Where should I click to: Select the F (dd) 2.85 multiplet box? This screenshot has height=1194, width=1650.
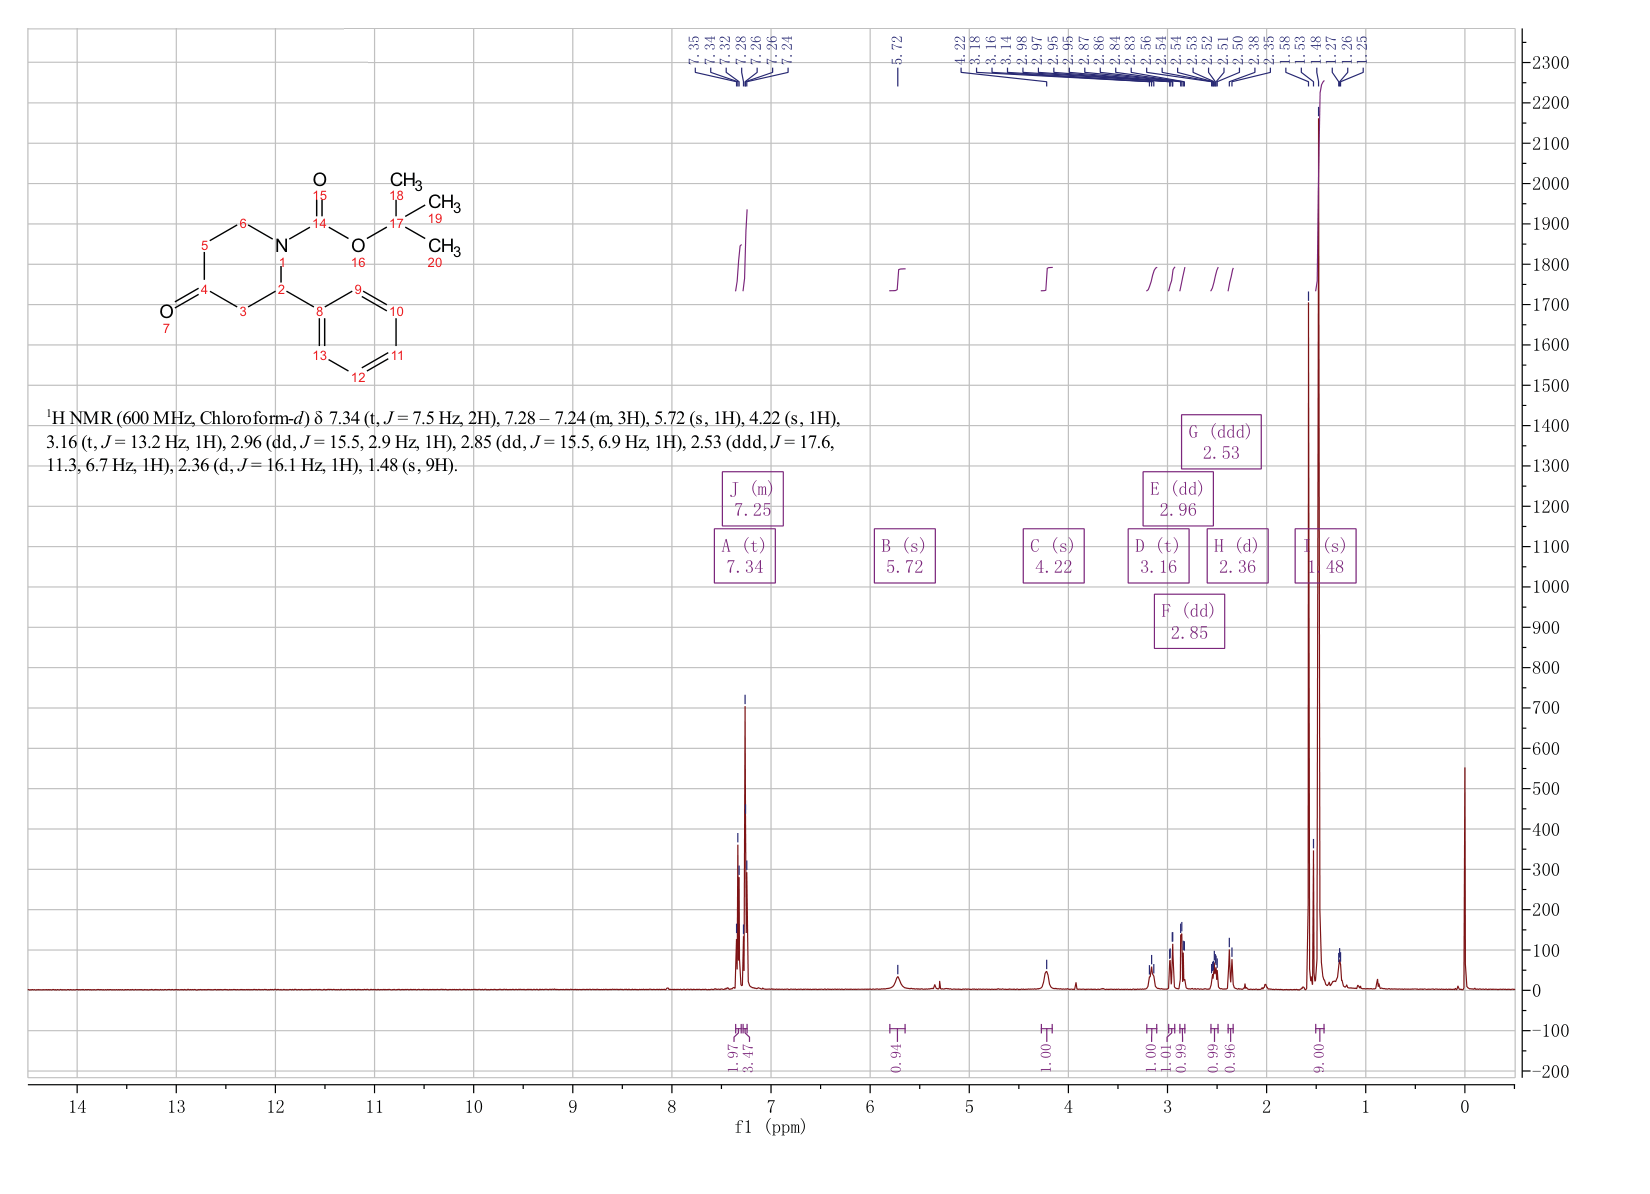(x=1189, y=621)
